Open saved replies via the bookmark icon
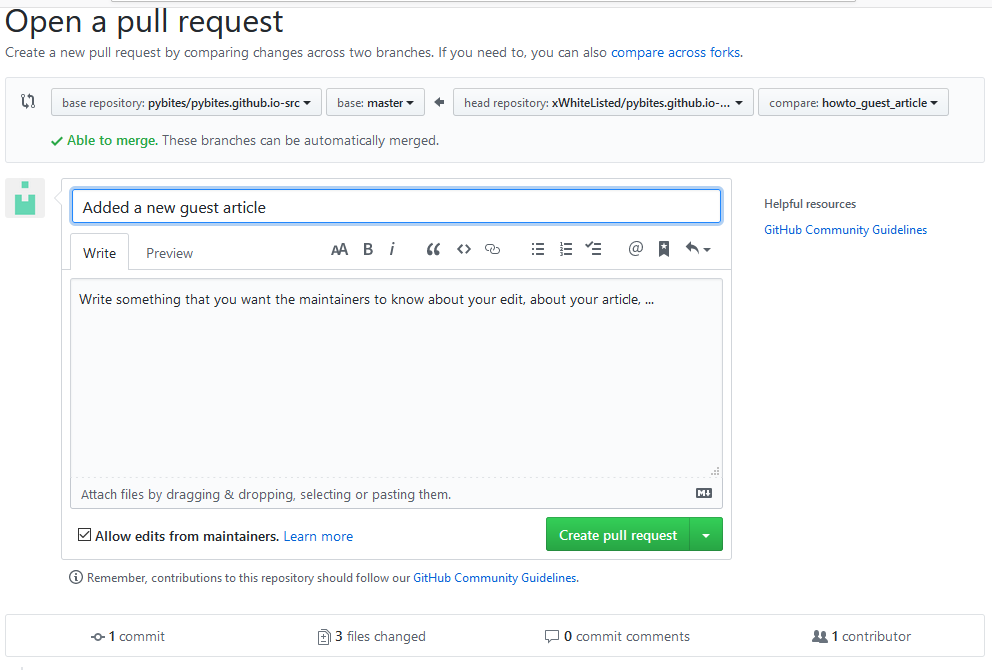This screenshot has height=670, width=992. [663, 249]
